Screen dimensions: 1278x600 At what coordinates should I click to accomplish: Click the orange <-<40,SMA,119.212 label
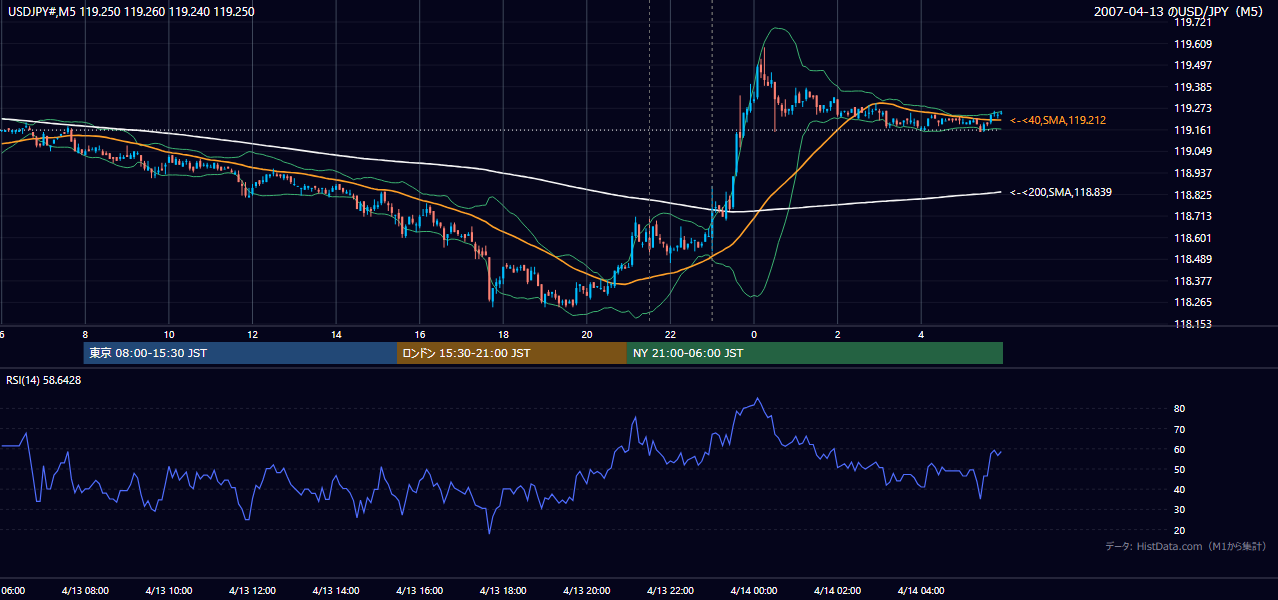[1058, 120]
